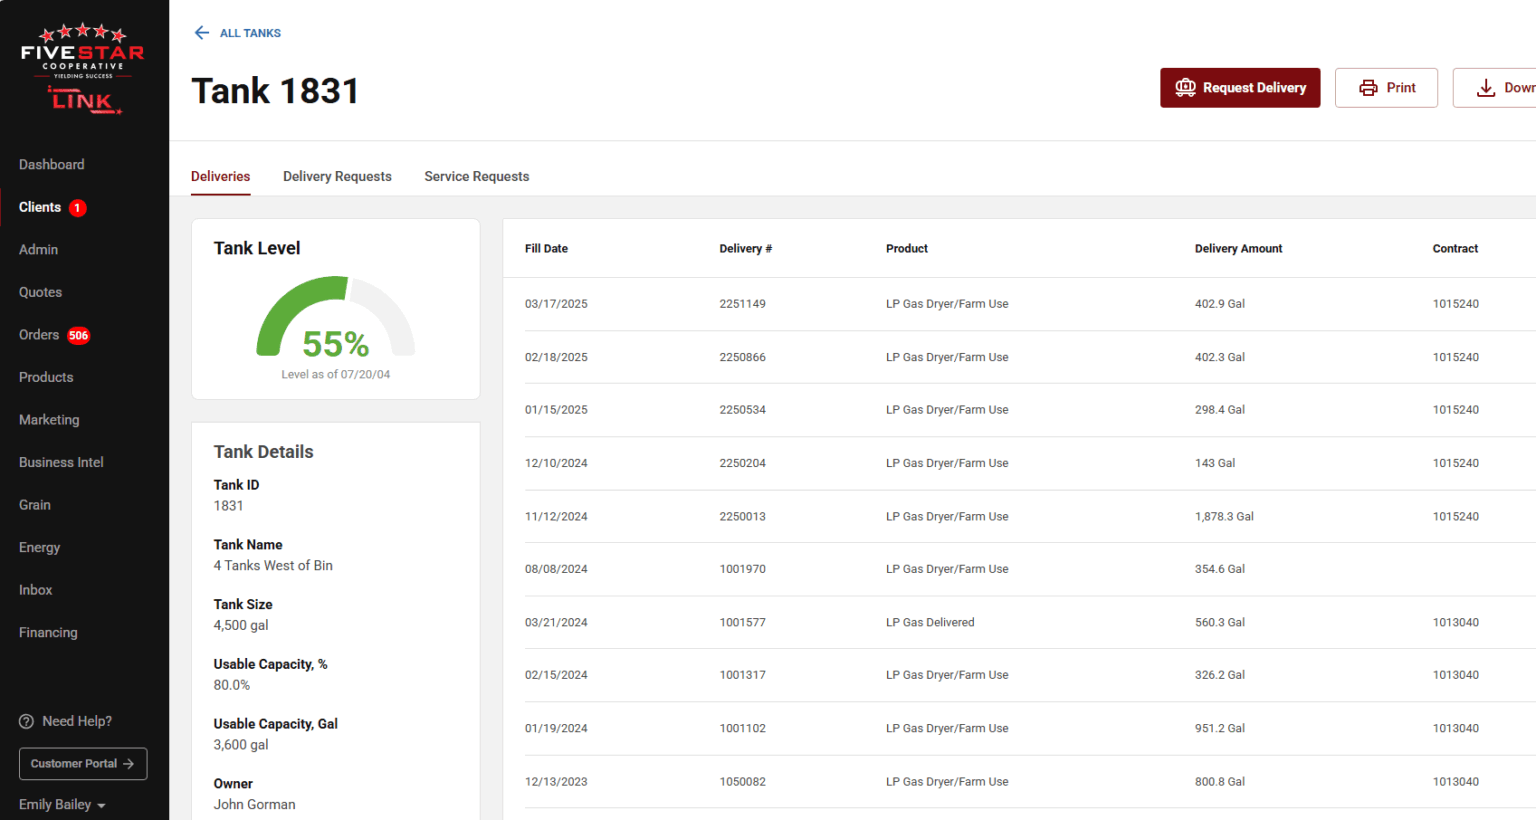Click the red Clients notification badge
Image resolution: width=1536 pixels, height=820 pixels.
point(78,208)
